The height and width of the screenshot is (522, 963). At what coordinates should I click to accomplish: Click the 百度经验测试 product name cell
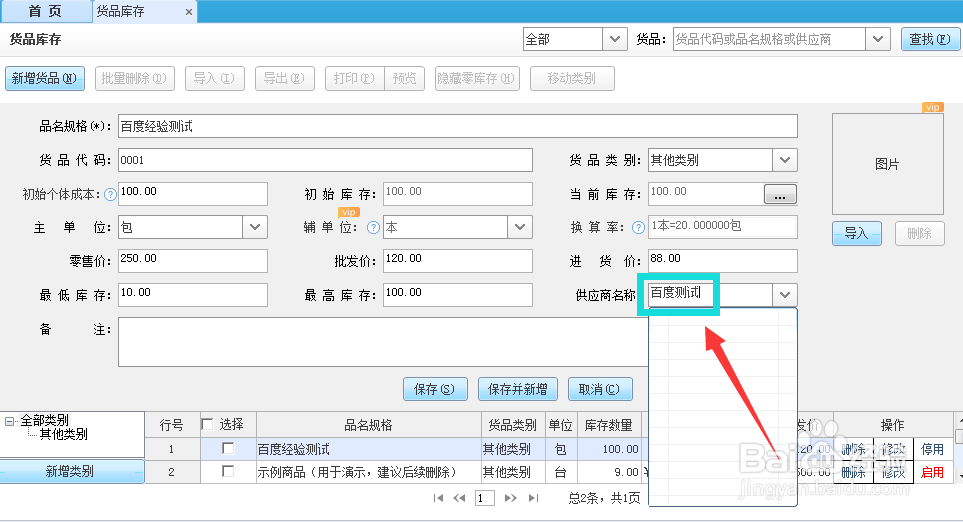pyautogui.click(x=368, y=449)
